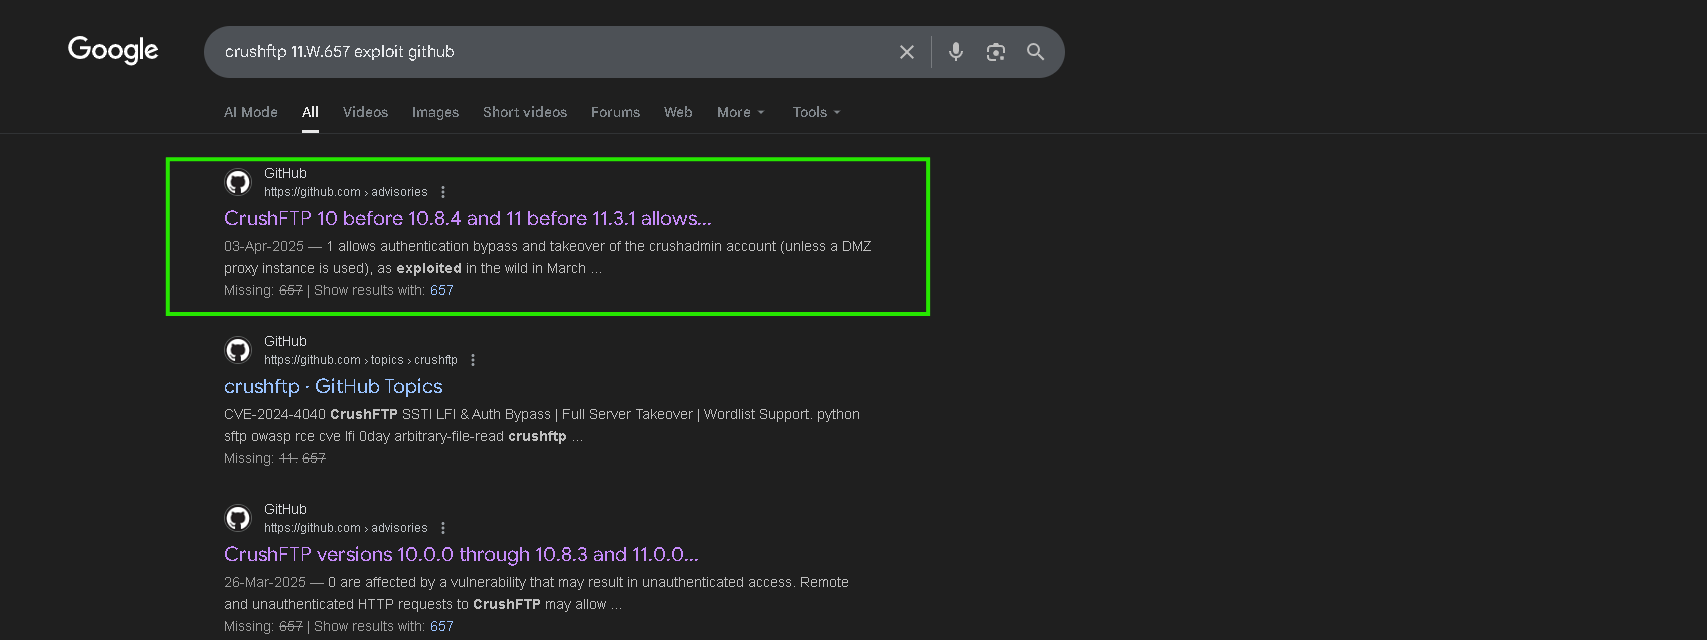Show results with 657 for the 03-Apr-2025 result

442,290
